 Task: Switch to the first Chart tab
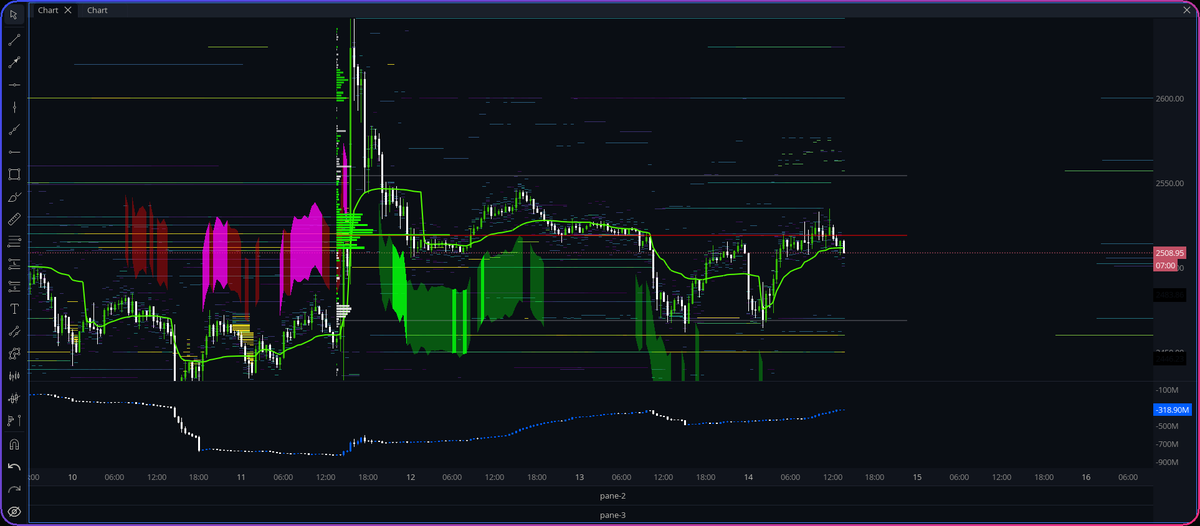coord(48,10)
